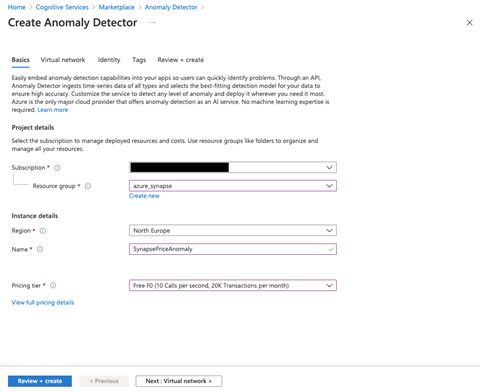The image size is (480, 392).
Task: Open the Pricing tier dropdown
Action: point(233,285)
